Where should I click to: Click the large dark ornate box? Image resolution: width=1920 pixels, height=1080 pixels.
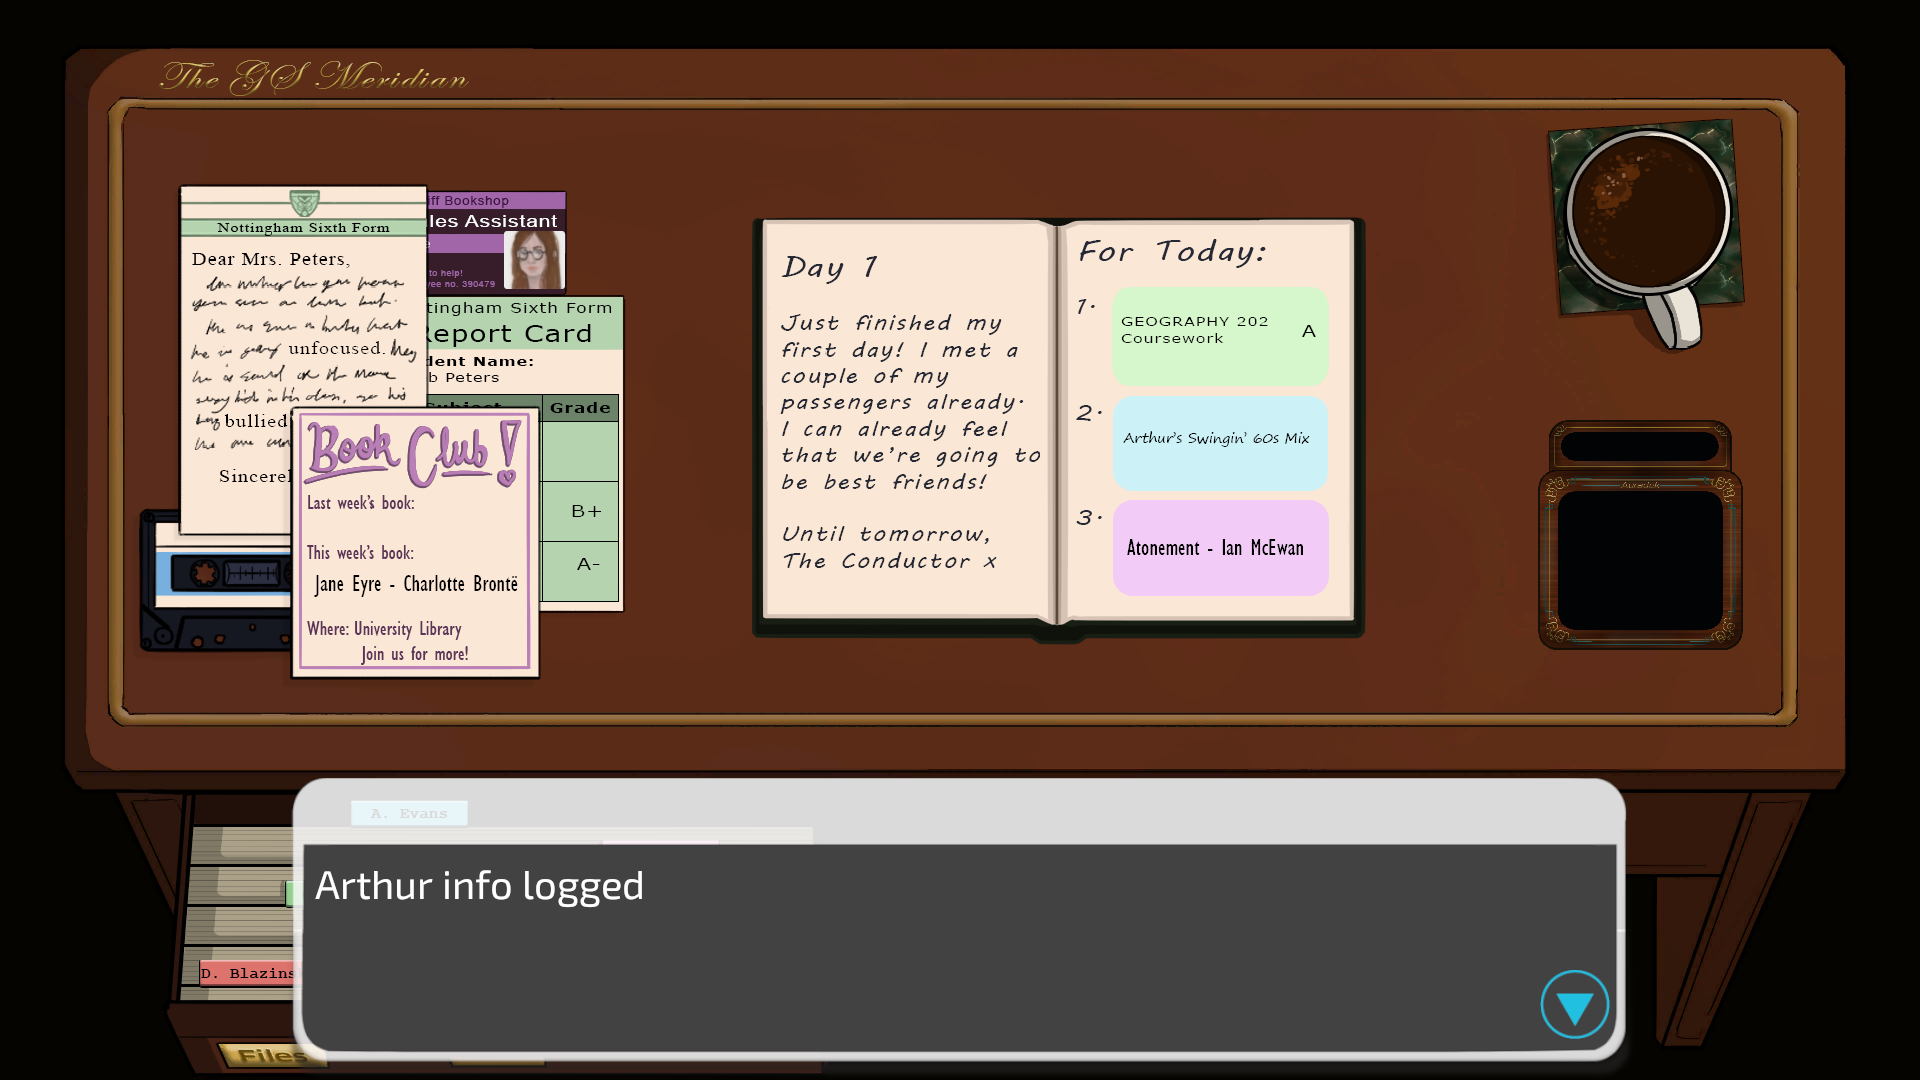(1640, 560)
